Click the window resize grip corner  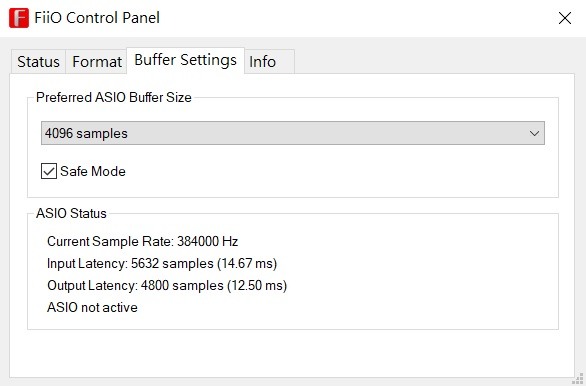coord(578,378)
